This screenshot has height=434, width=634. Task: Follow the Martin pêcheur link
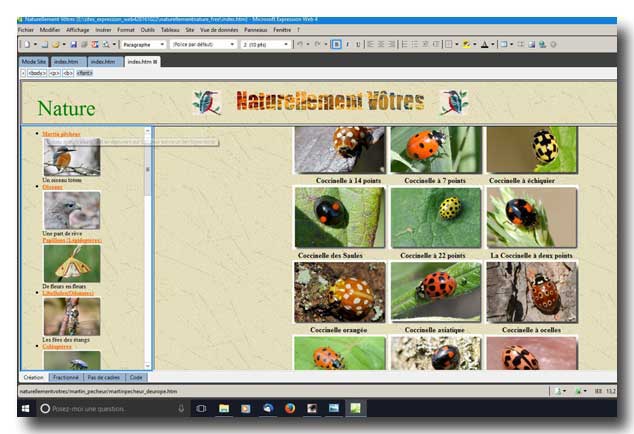61,134
